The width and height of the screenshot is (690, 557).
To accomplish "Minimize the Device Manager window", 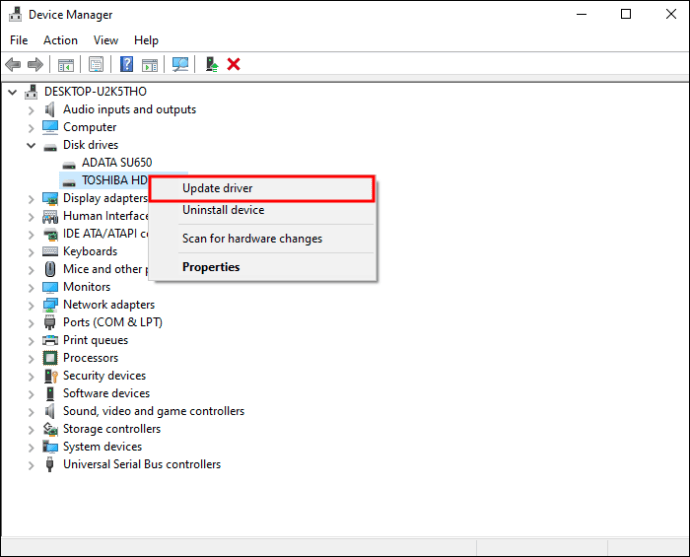I will pos(582,14).
